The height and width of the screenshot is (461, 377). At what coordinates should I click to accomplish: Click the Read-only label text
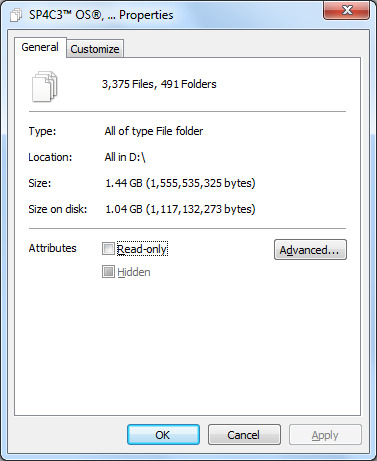pyautogui.click(x=142, y=249)
